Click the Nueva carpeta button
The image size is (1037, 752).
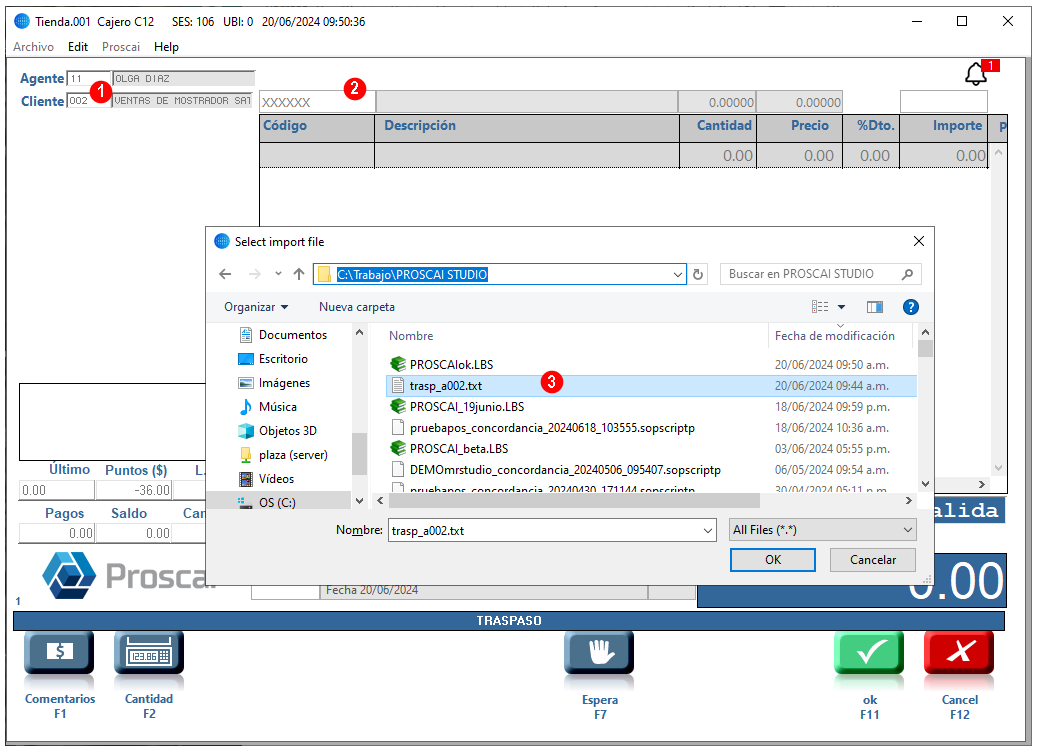coord(356,307)
